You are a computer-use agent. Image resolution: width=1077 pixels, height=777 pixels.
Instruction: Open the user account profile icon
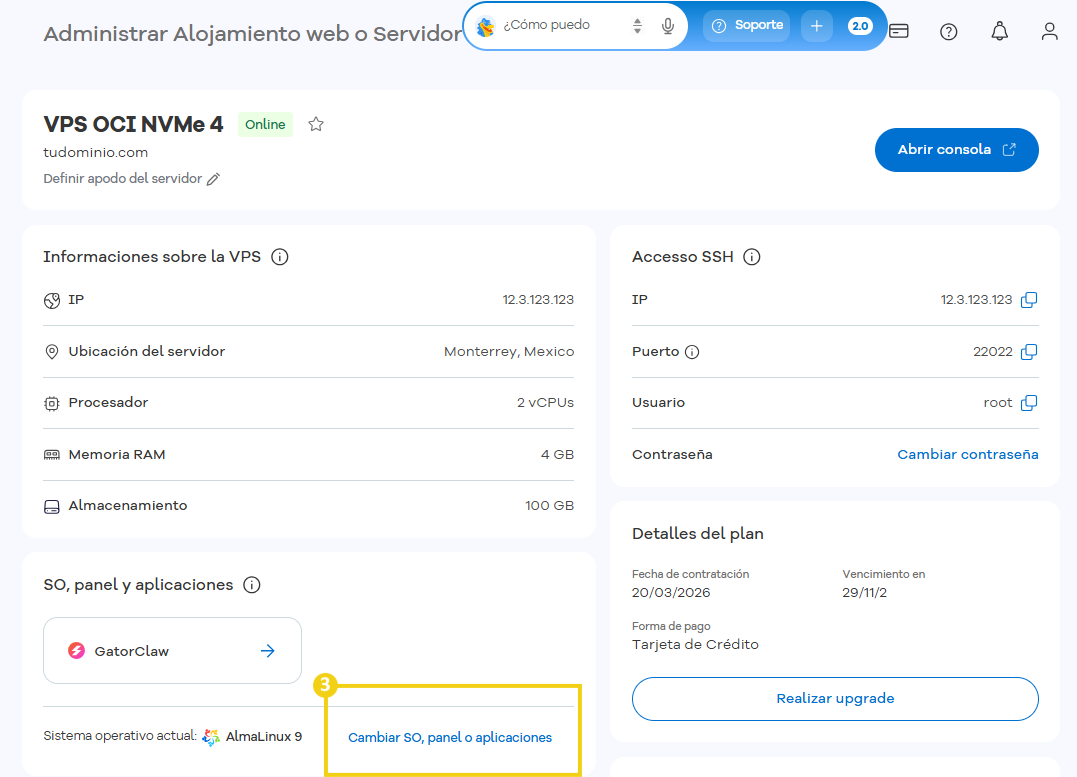[1049, 31]
